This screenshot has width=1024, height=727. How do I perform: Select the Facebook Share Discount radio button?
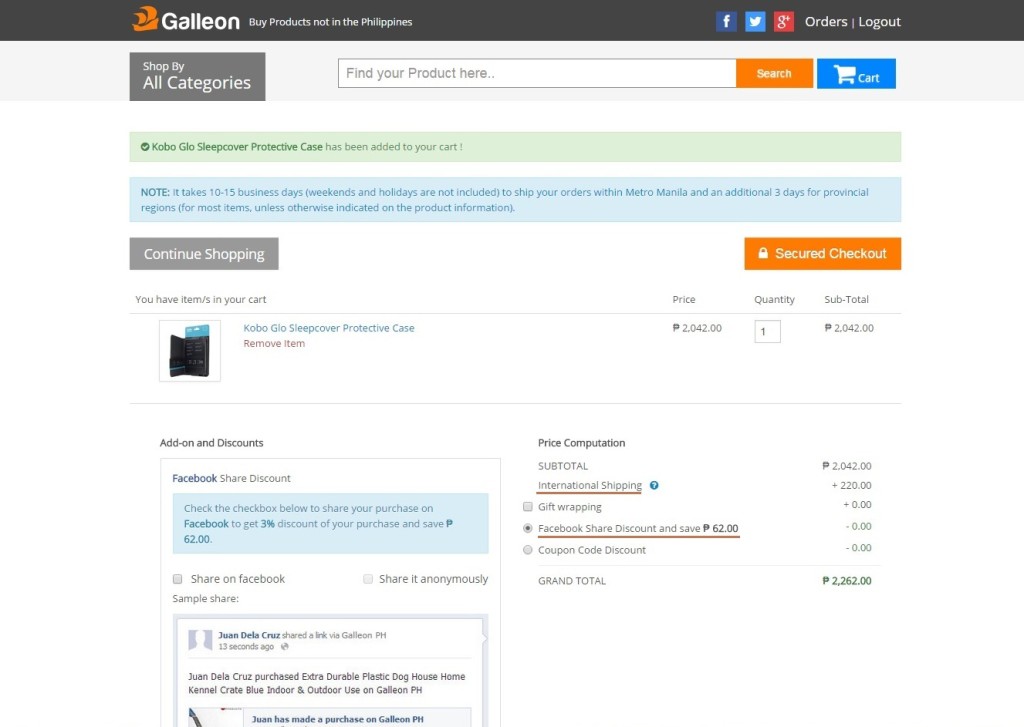pos(528,528)
